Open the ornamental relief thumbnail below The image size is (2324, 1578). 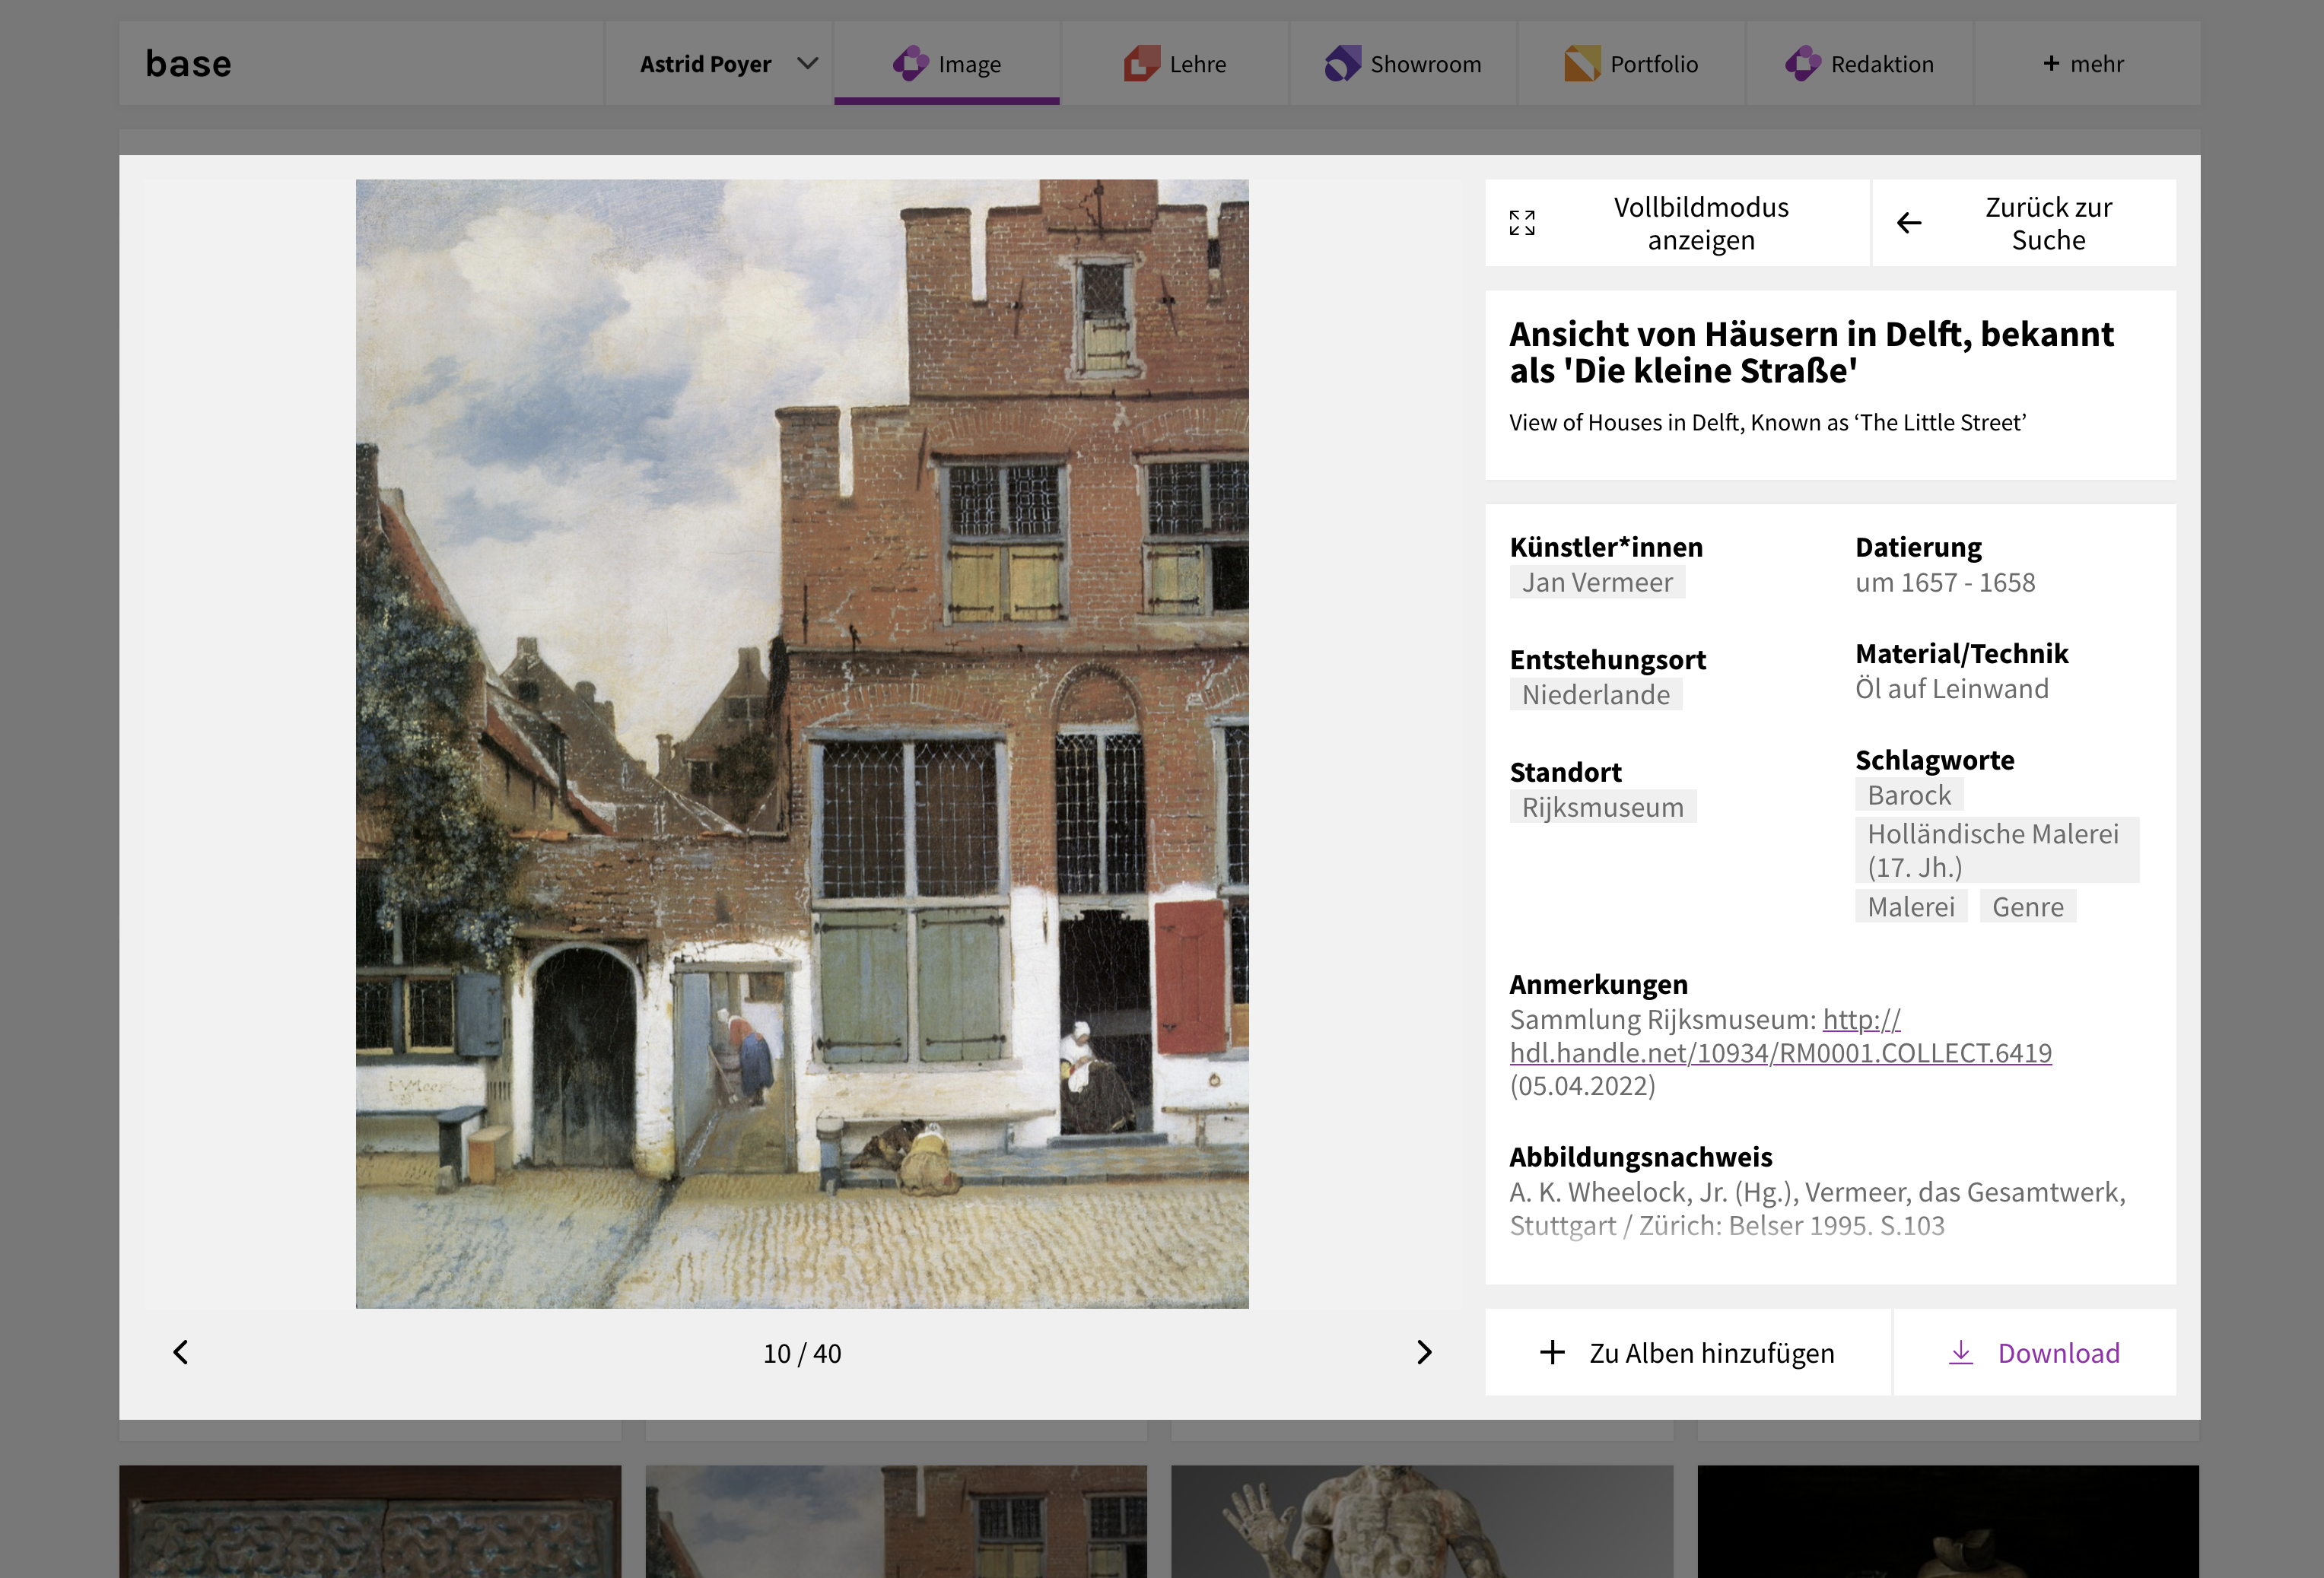[370, 1522]
